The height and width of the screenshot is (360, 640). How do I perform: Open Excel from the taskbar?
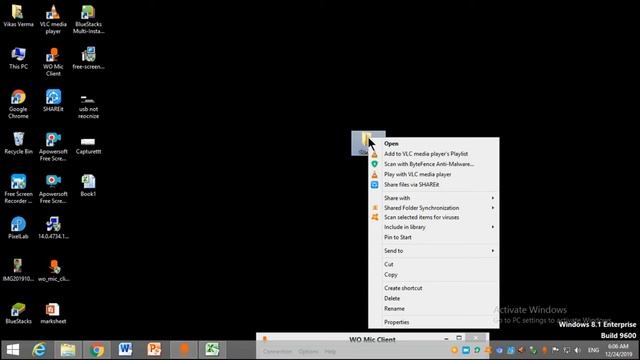(212, 350)
